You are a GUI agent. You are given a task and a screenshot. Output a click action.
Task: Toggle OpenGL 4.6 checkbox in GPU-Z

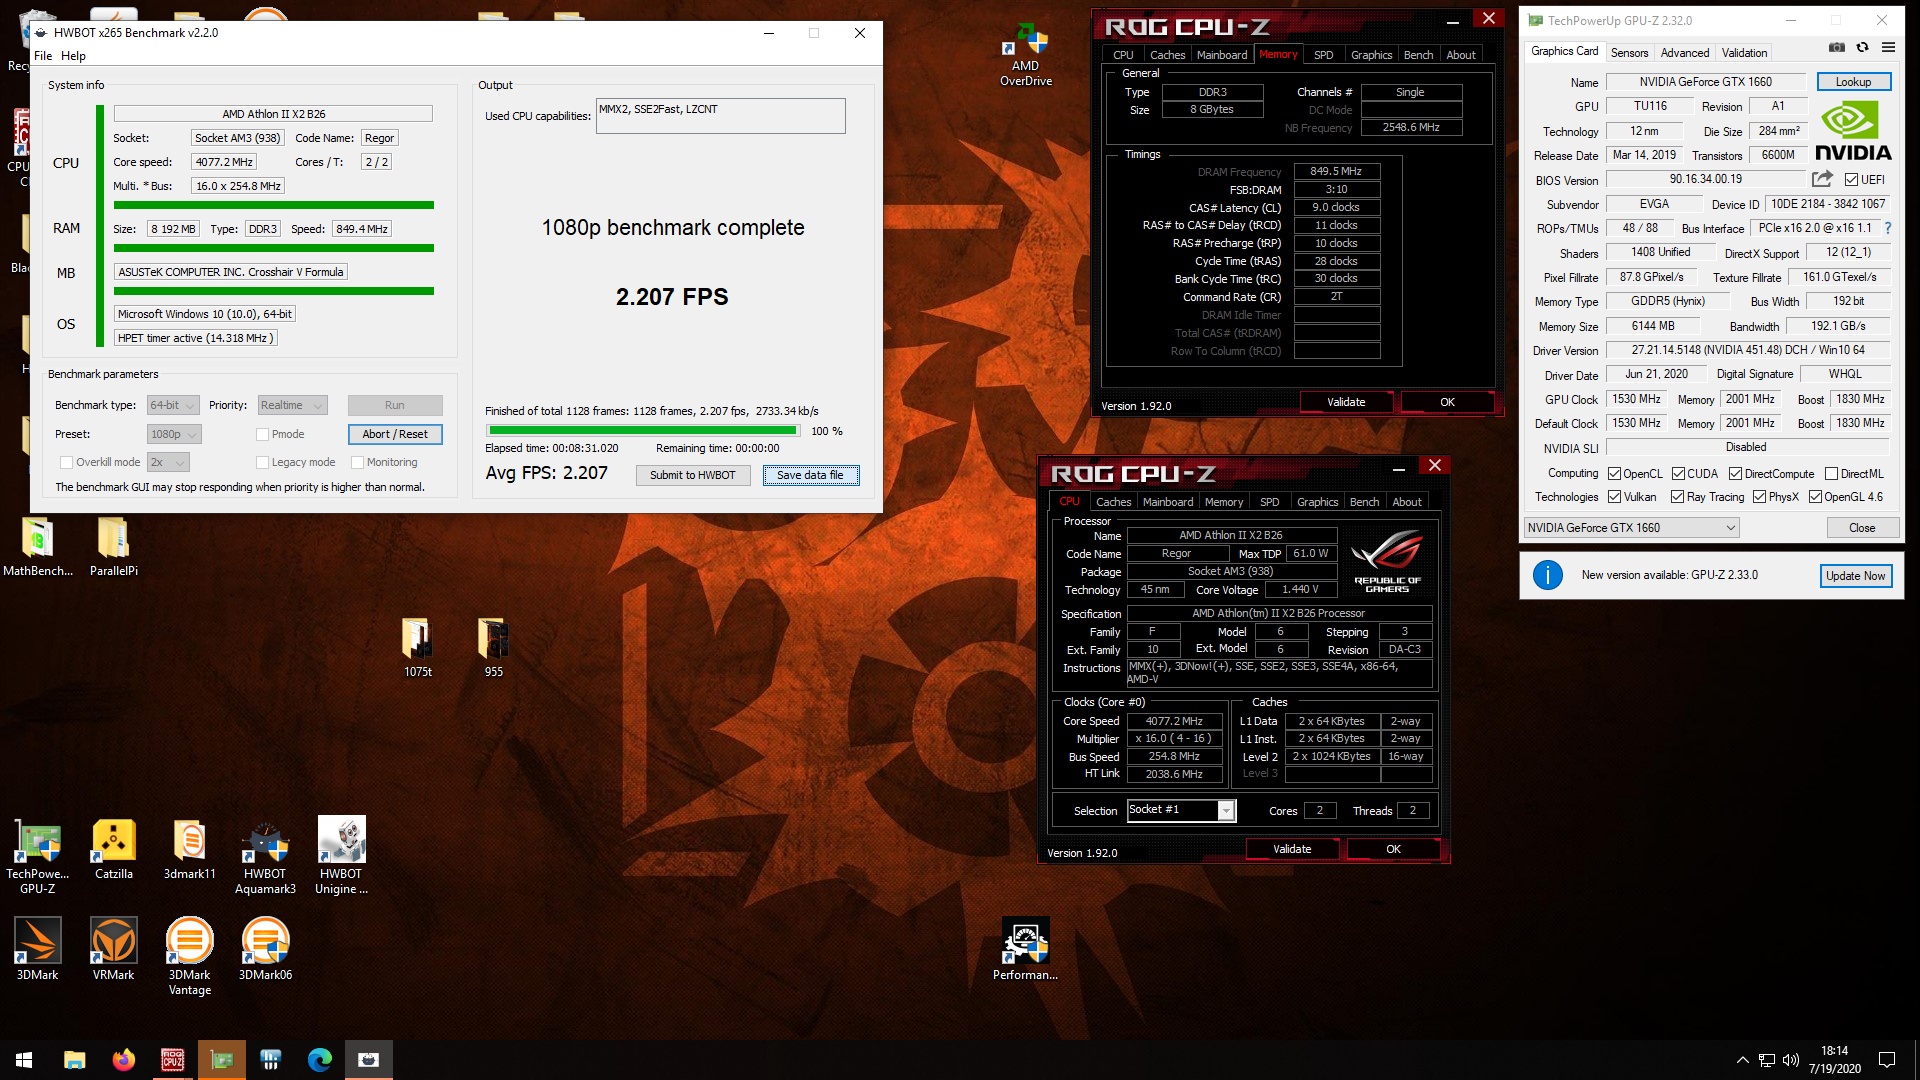1815,497
